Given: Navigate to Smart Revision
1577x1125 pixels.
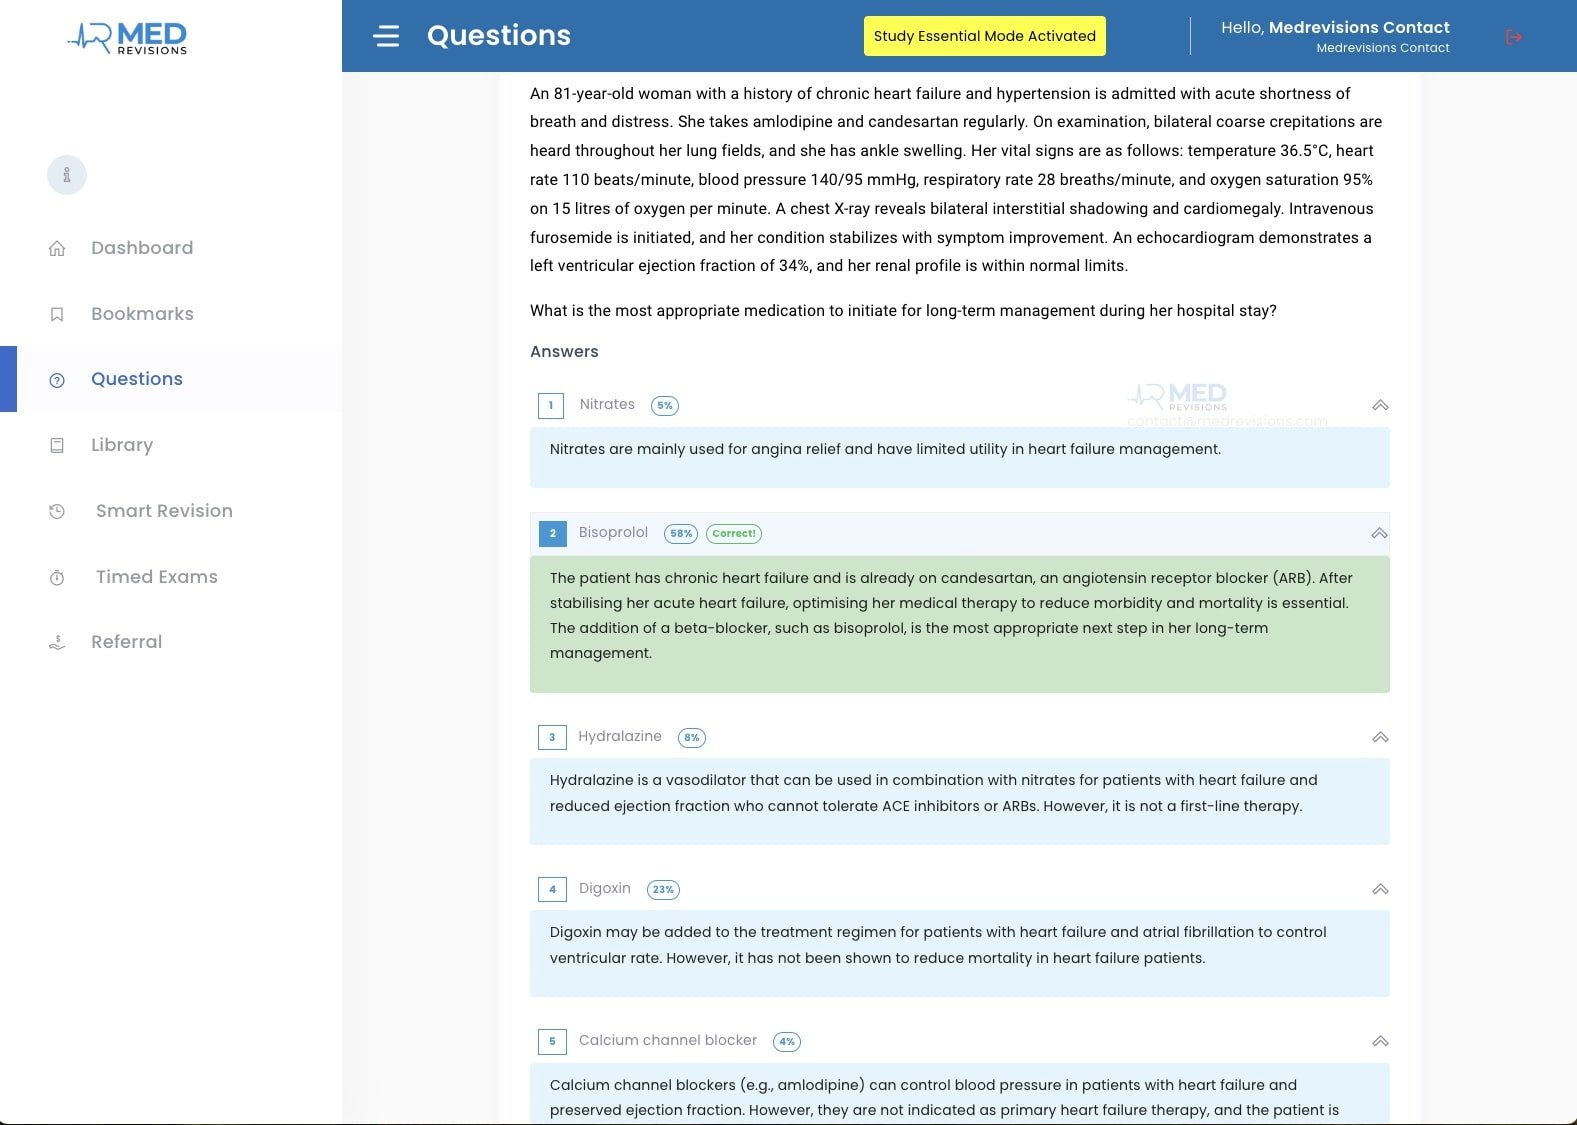Looking at the screenshot, I should click(164, 511).
